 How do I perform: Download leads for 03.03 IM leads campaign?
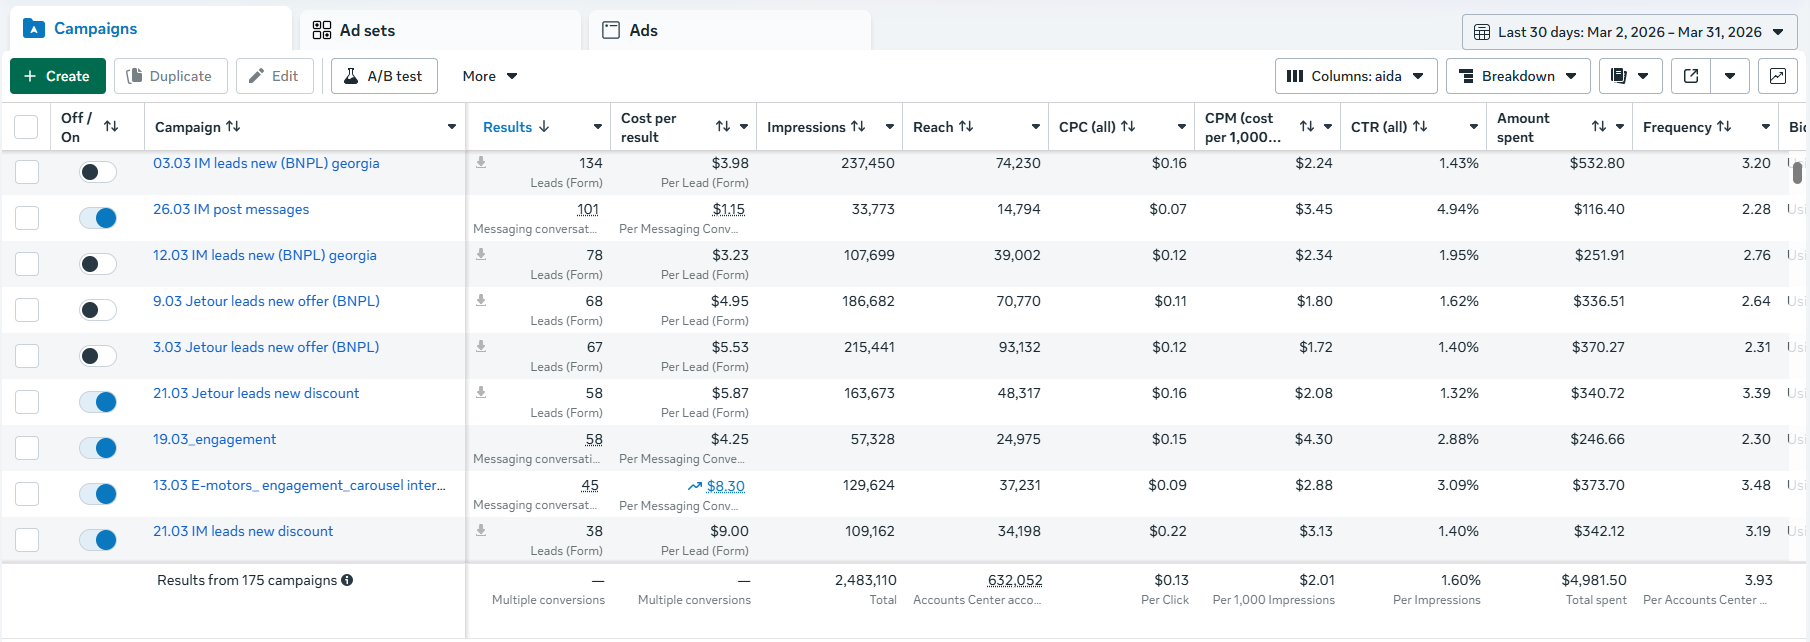[x=481, y=162]
